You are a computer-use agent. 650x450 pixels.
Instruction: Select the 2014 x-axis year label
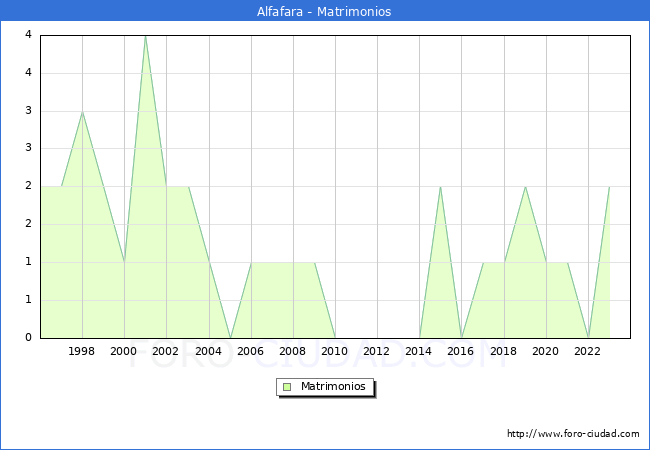419,351
